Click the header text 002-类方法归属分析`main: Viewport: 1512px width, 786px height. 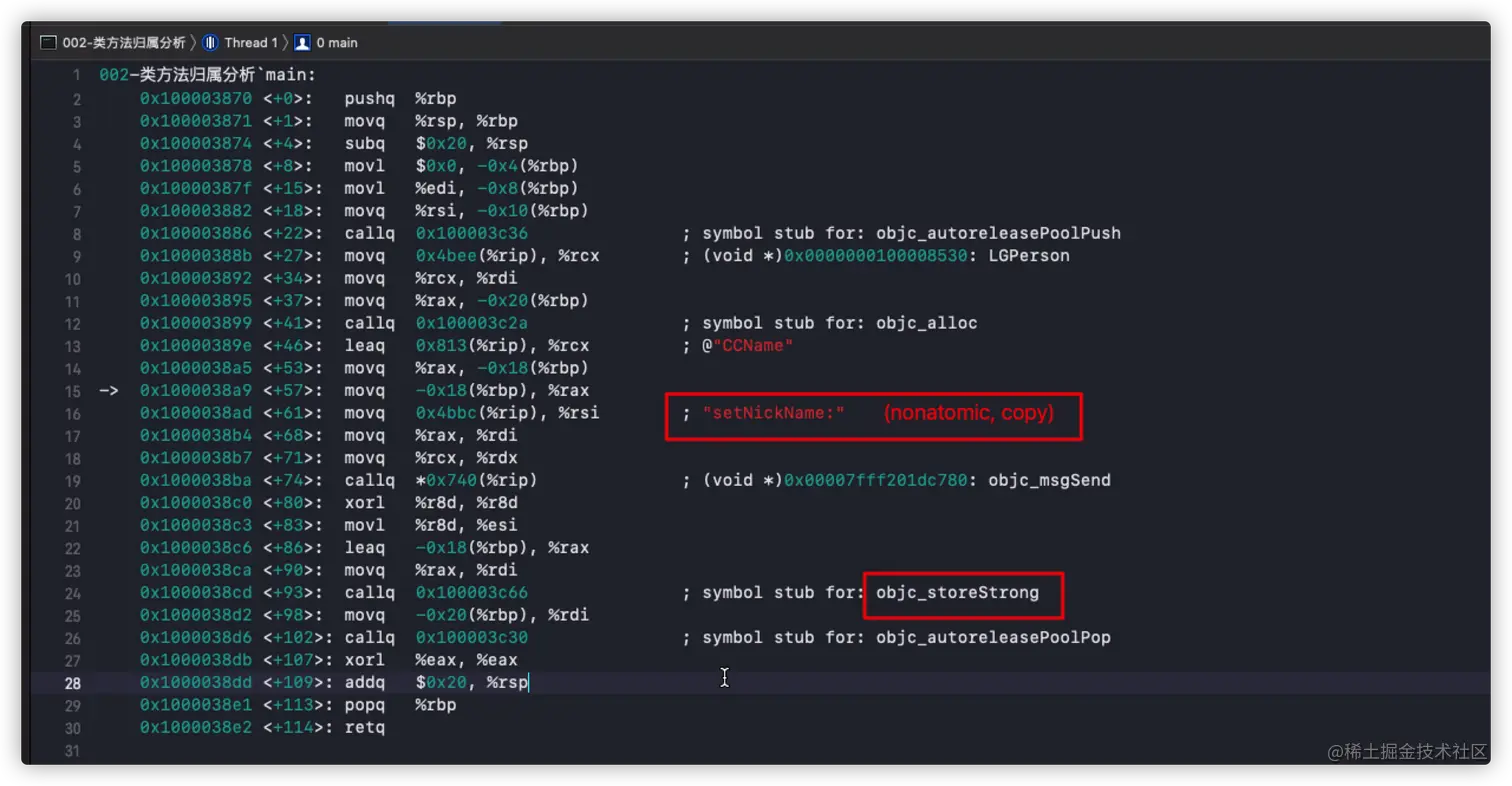pos(208,75)
